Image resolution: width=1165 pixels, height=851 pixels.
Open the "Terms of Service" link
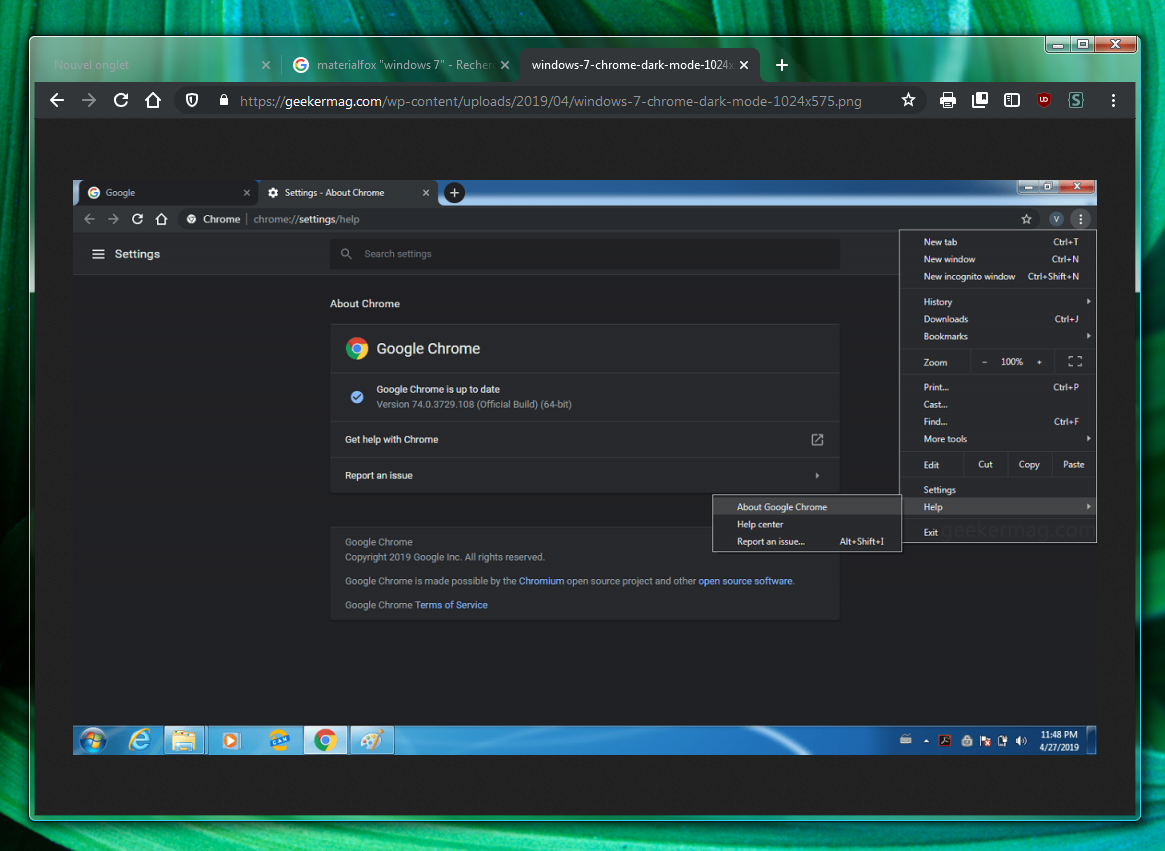coord(451,605)
